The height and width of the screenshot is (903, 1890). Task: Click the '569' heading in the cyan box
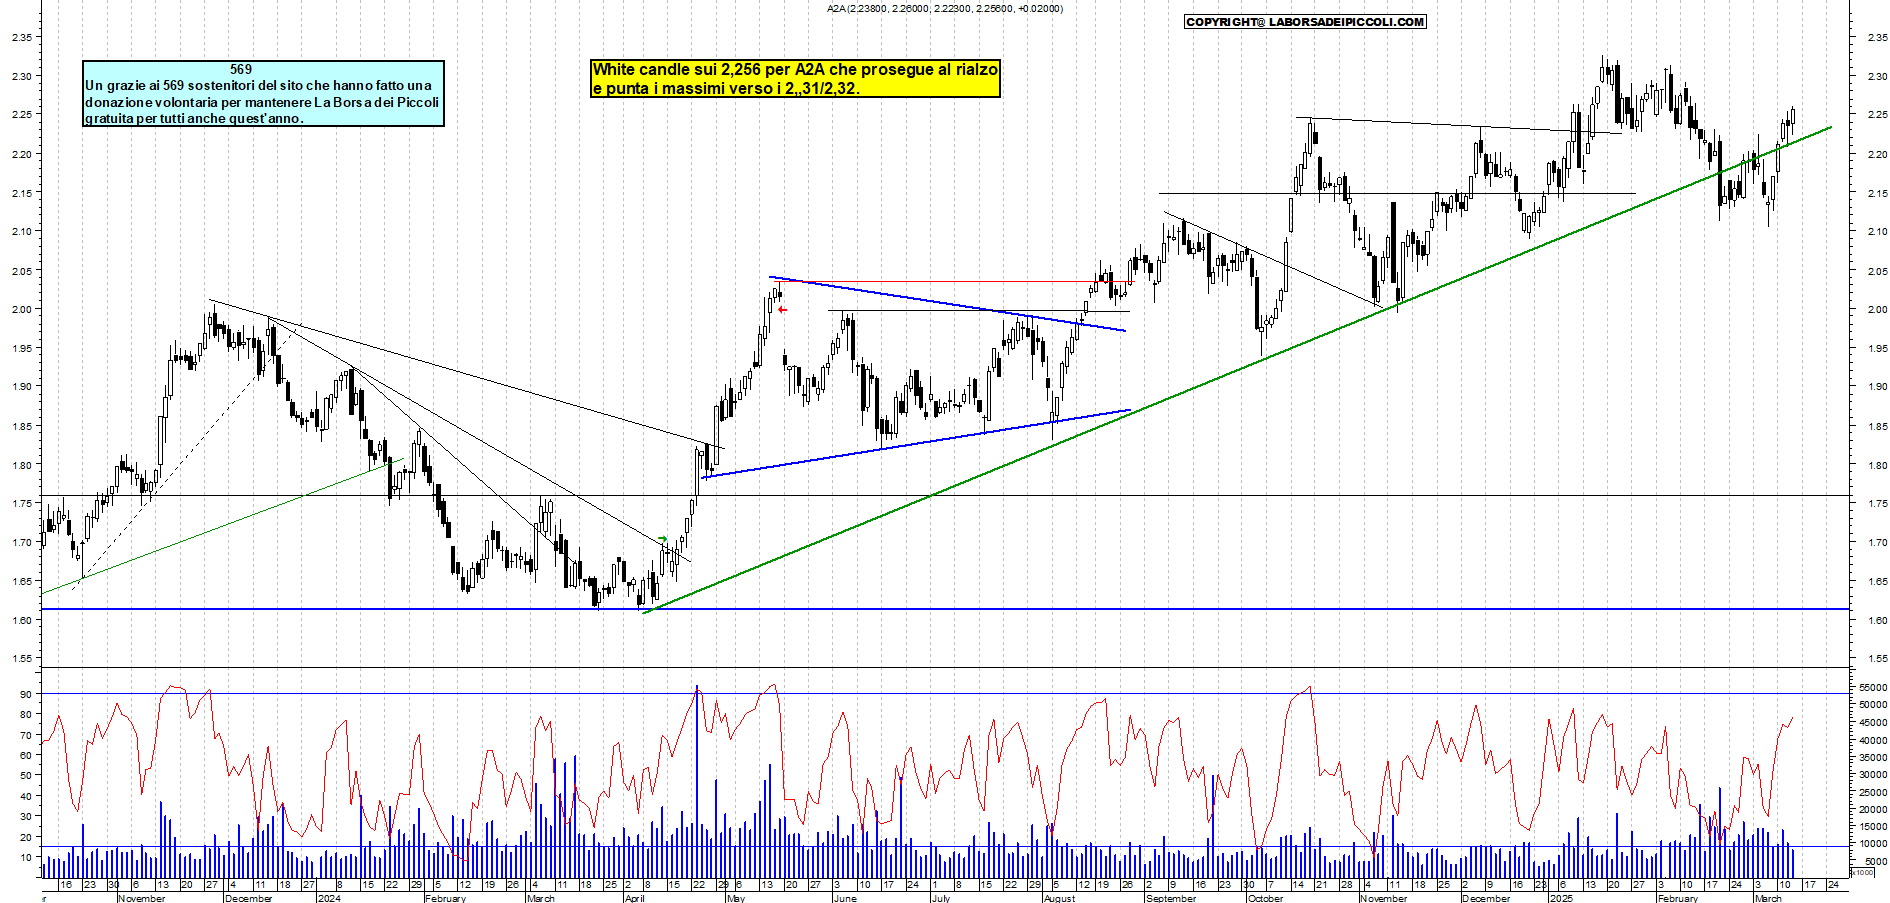(x=241, y=69)
